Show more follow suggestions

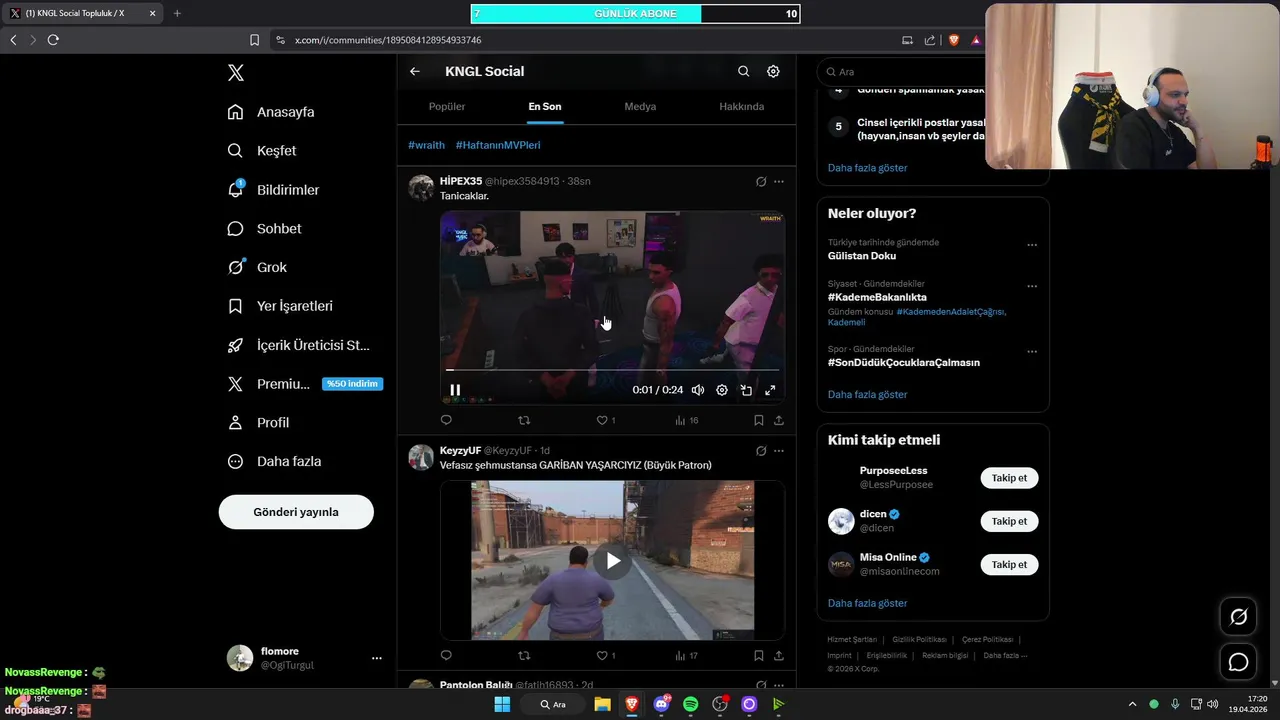click(x=867, y=604)
